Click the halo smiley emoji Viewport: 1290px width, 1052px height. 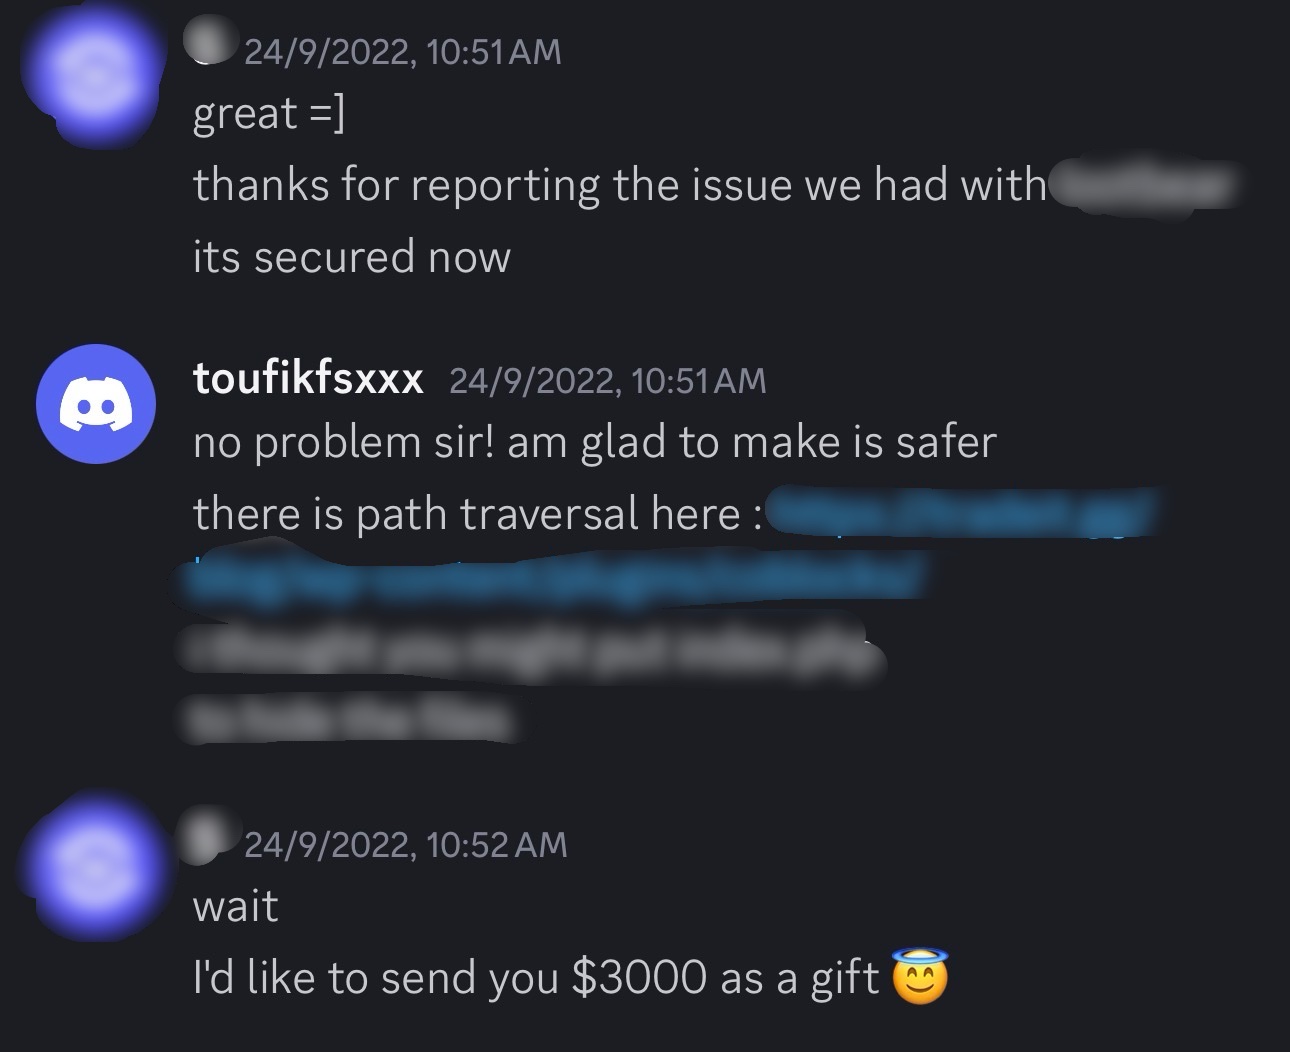918,976
